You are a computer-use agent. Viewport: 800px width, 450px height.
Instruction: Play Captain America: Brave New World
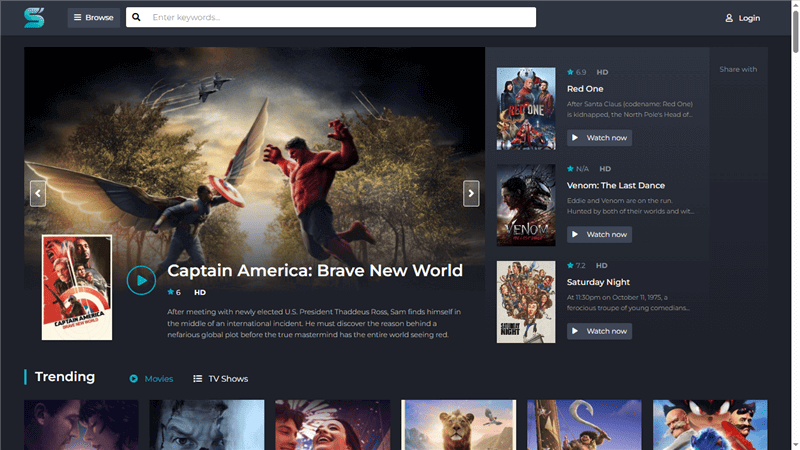pyautogui.click(x=141, y=280)
